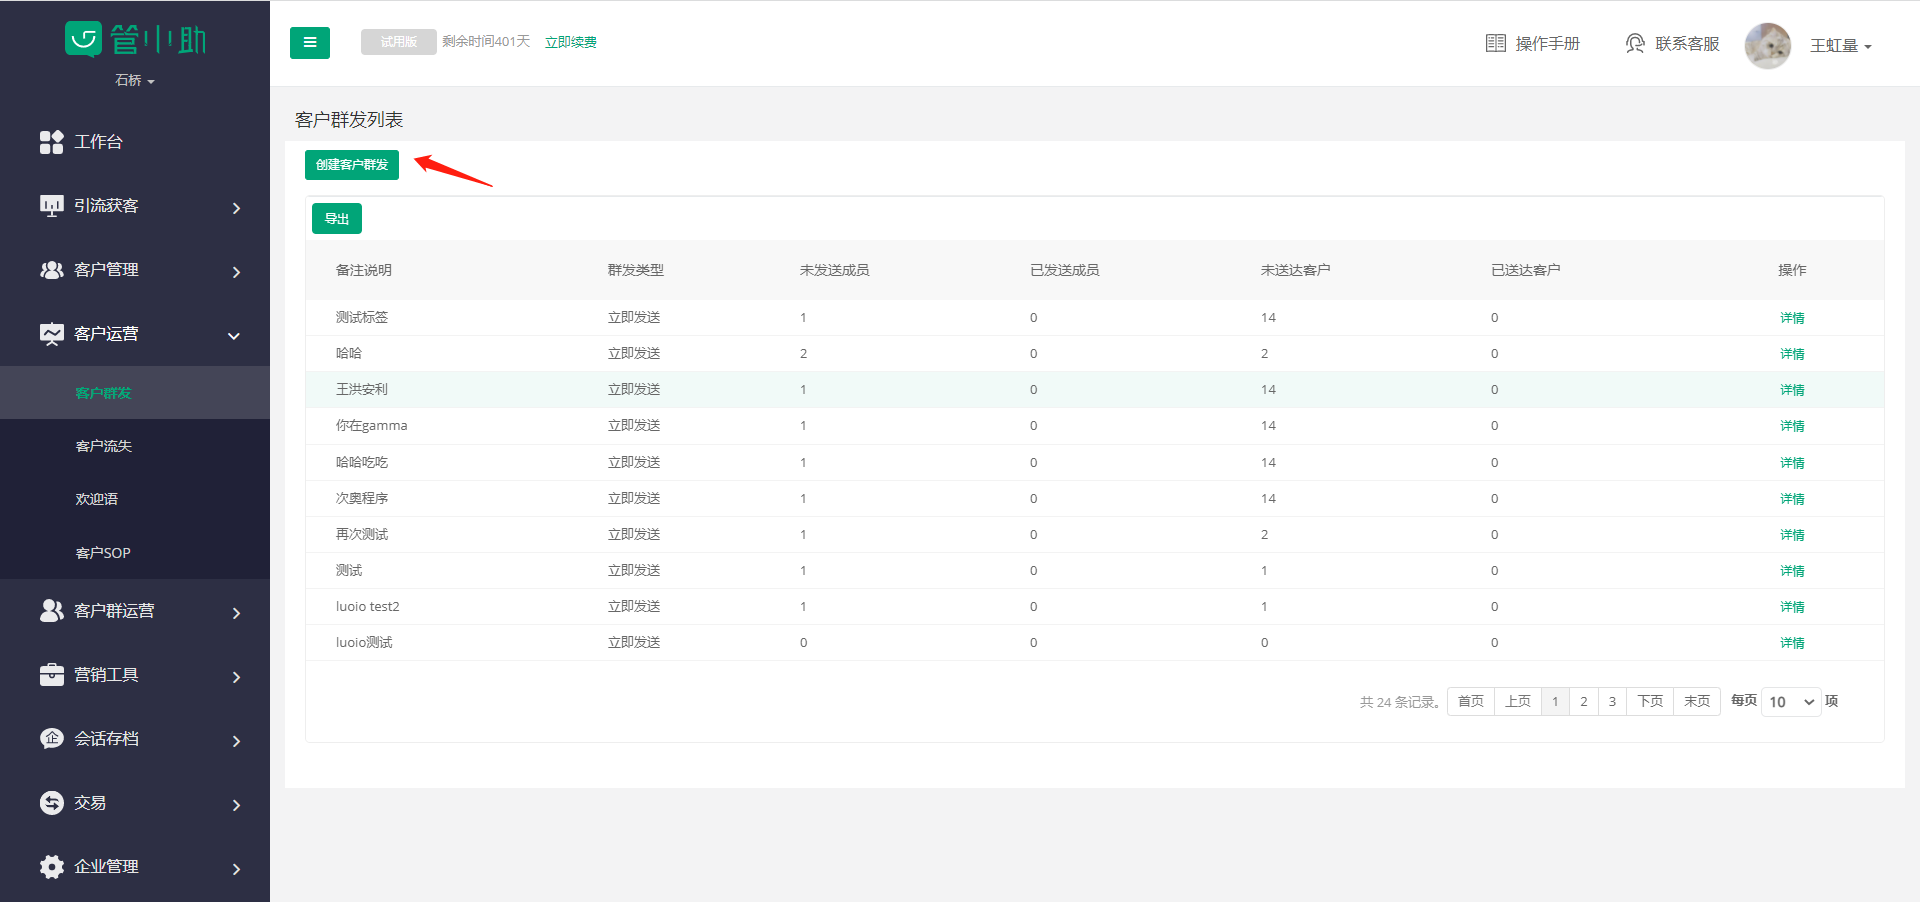Open the 石桥 organization dropdown

pyautogui.click(x=135, y=80)
